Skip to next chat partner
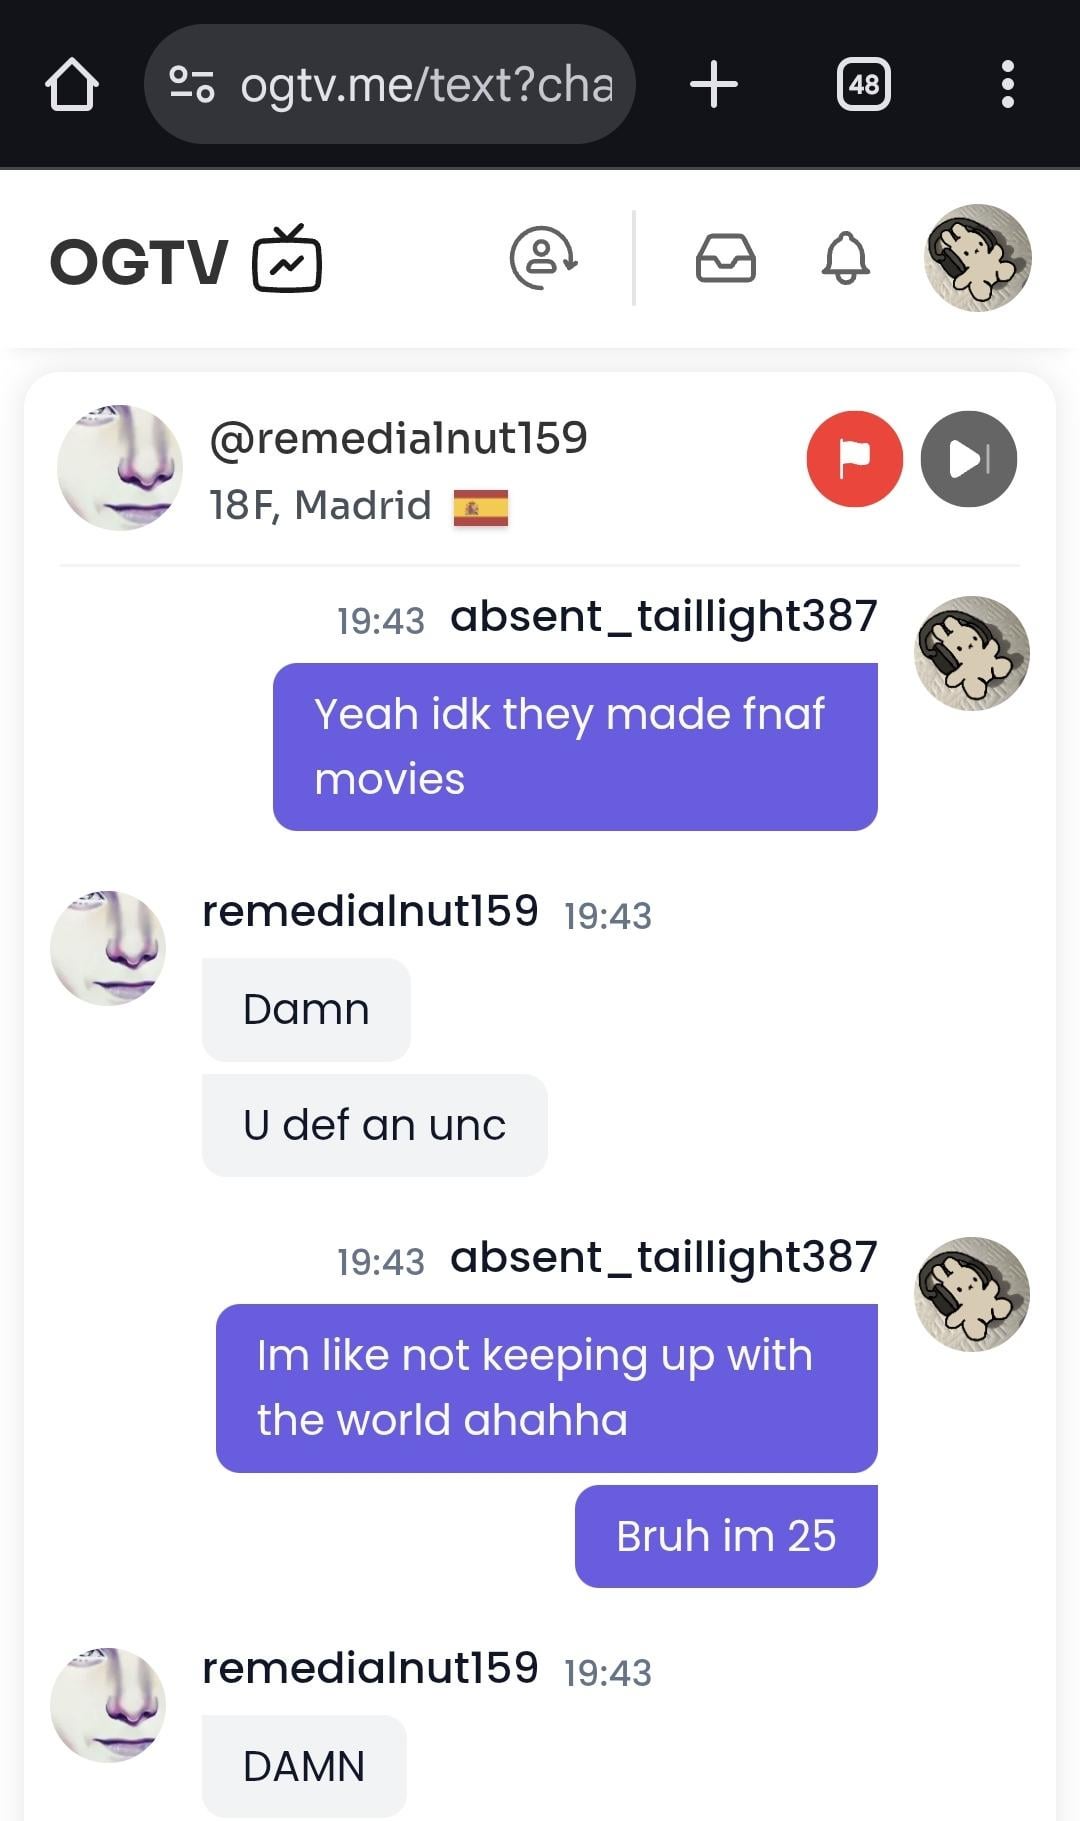The height and width of the screenshot is (1821, 1080). coord(968,459)
